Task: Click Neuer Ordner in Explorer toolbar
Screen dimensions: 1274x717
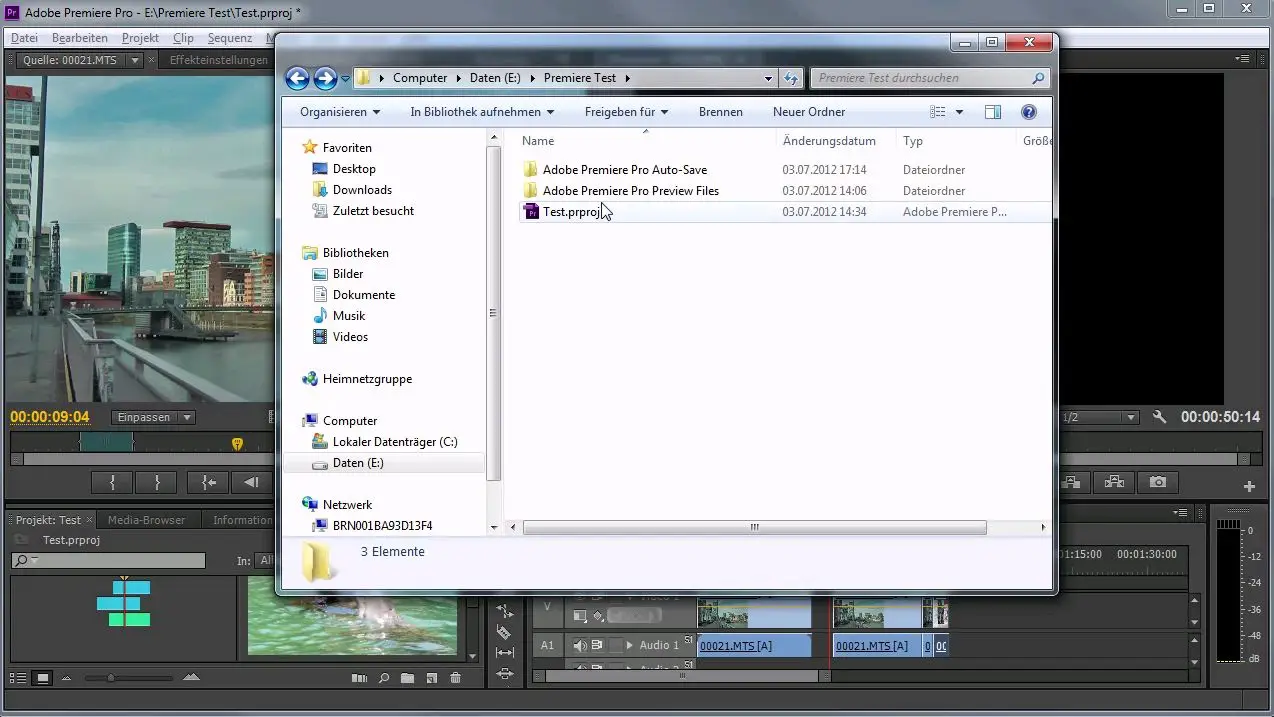Action: click(x=809, y=112)
